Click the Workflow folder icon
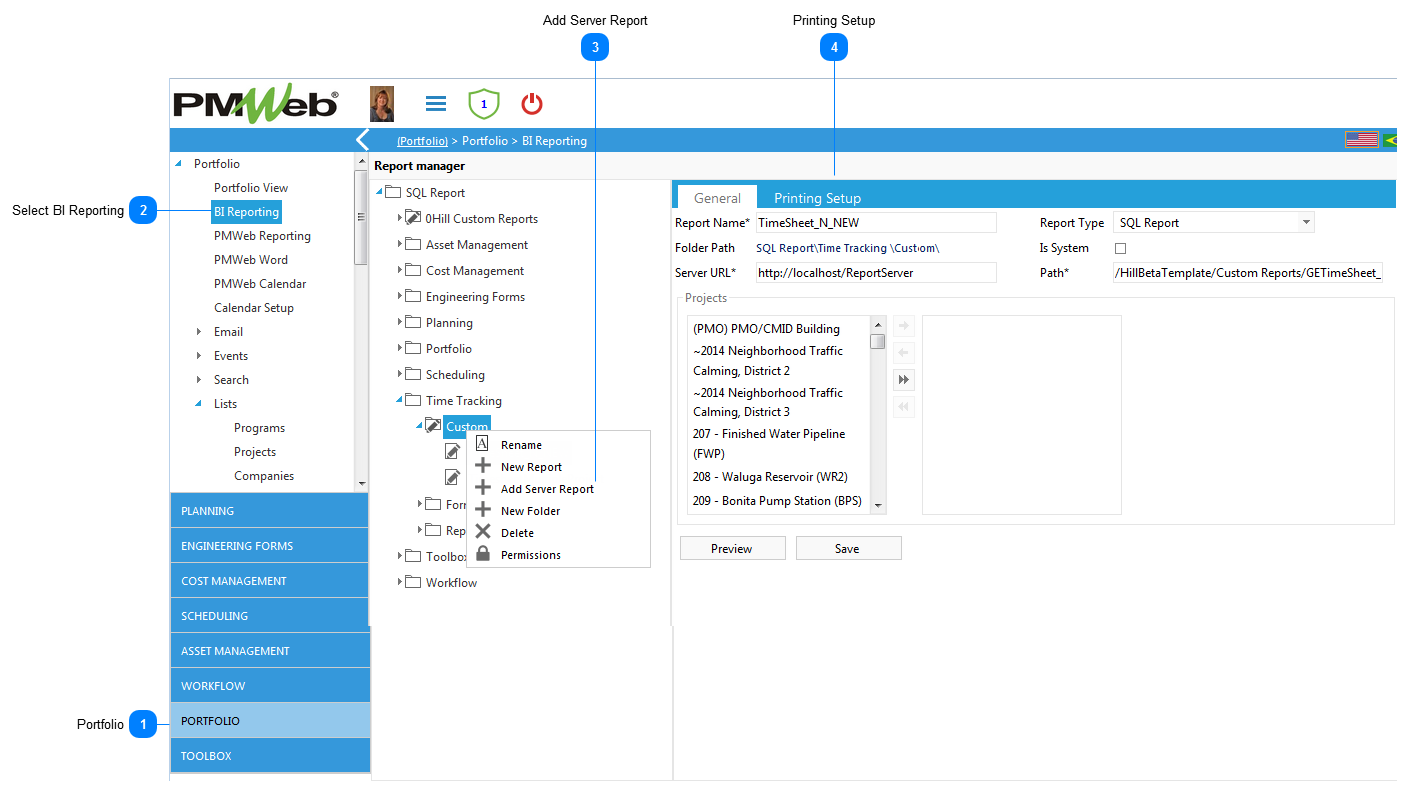This screenshot has width=1406, height=790. point(413,582)
